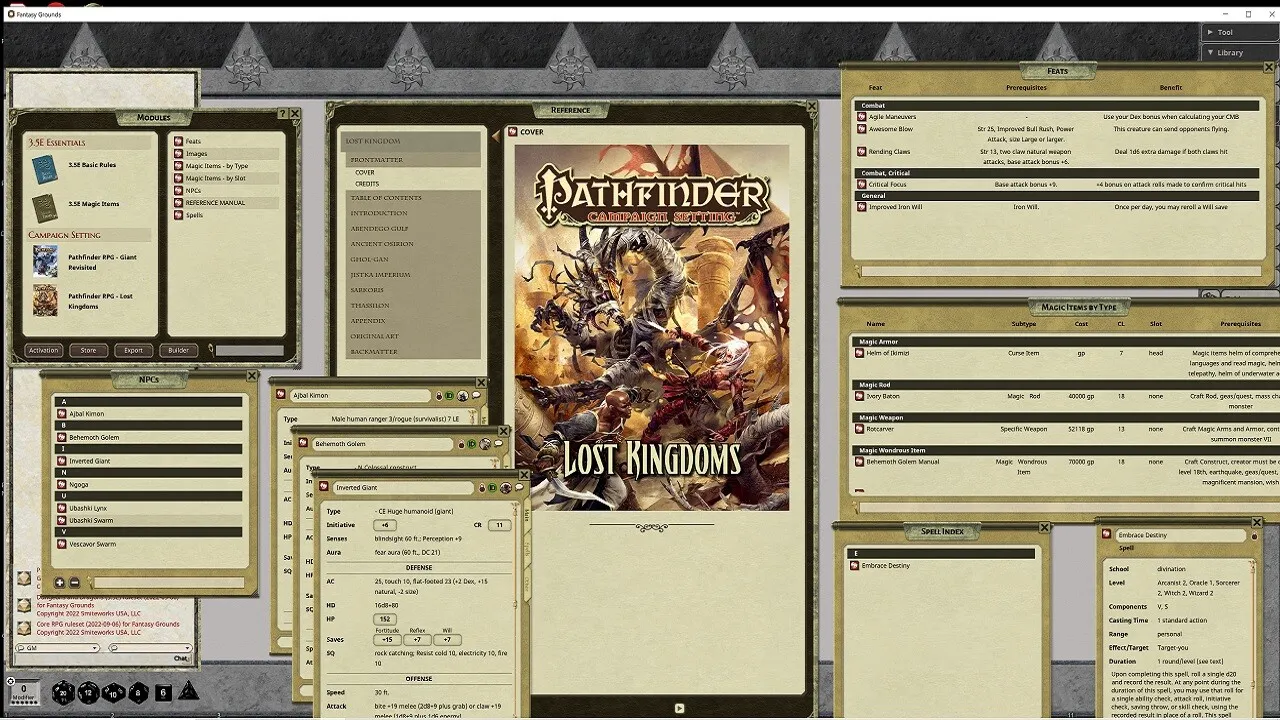
Task: Open Rotcarver magic item link icon
Action: pos(860,429)
